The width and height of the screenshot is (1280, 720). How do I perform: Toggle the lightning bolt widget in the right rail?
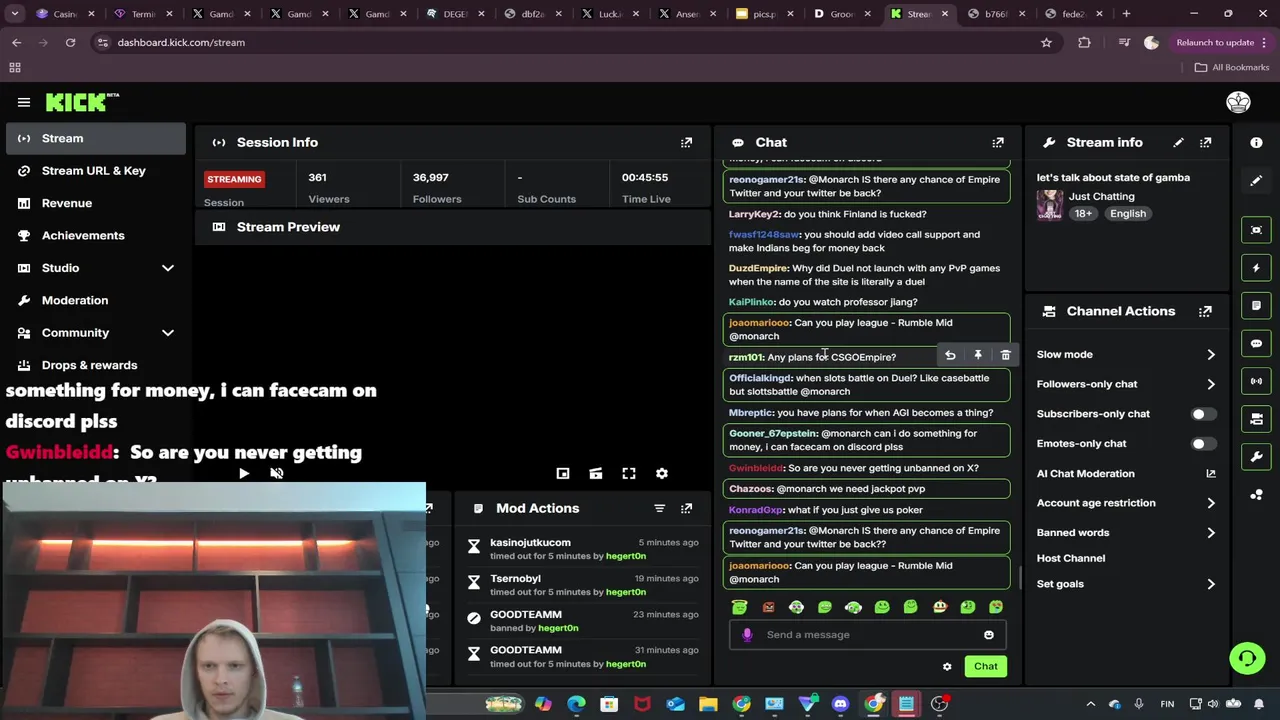pyautogui.click(x=1256, y=268)
